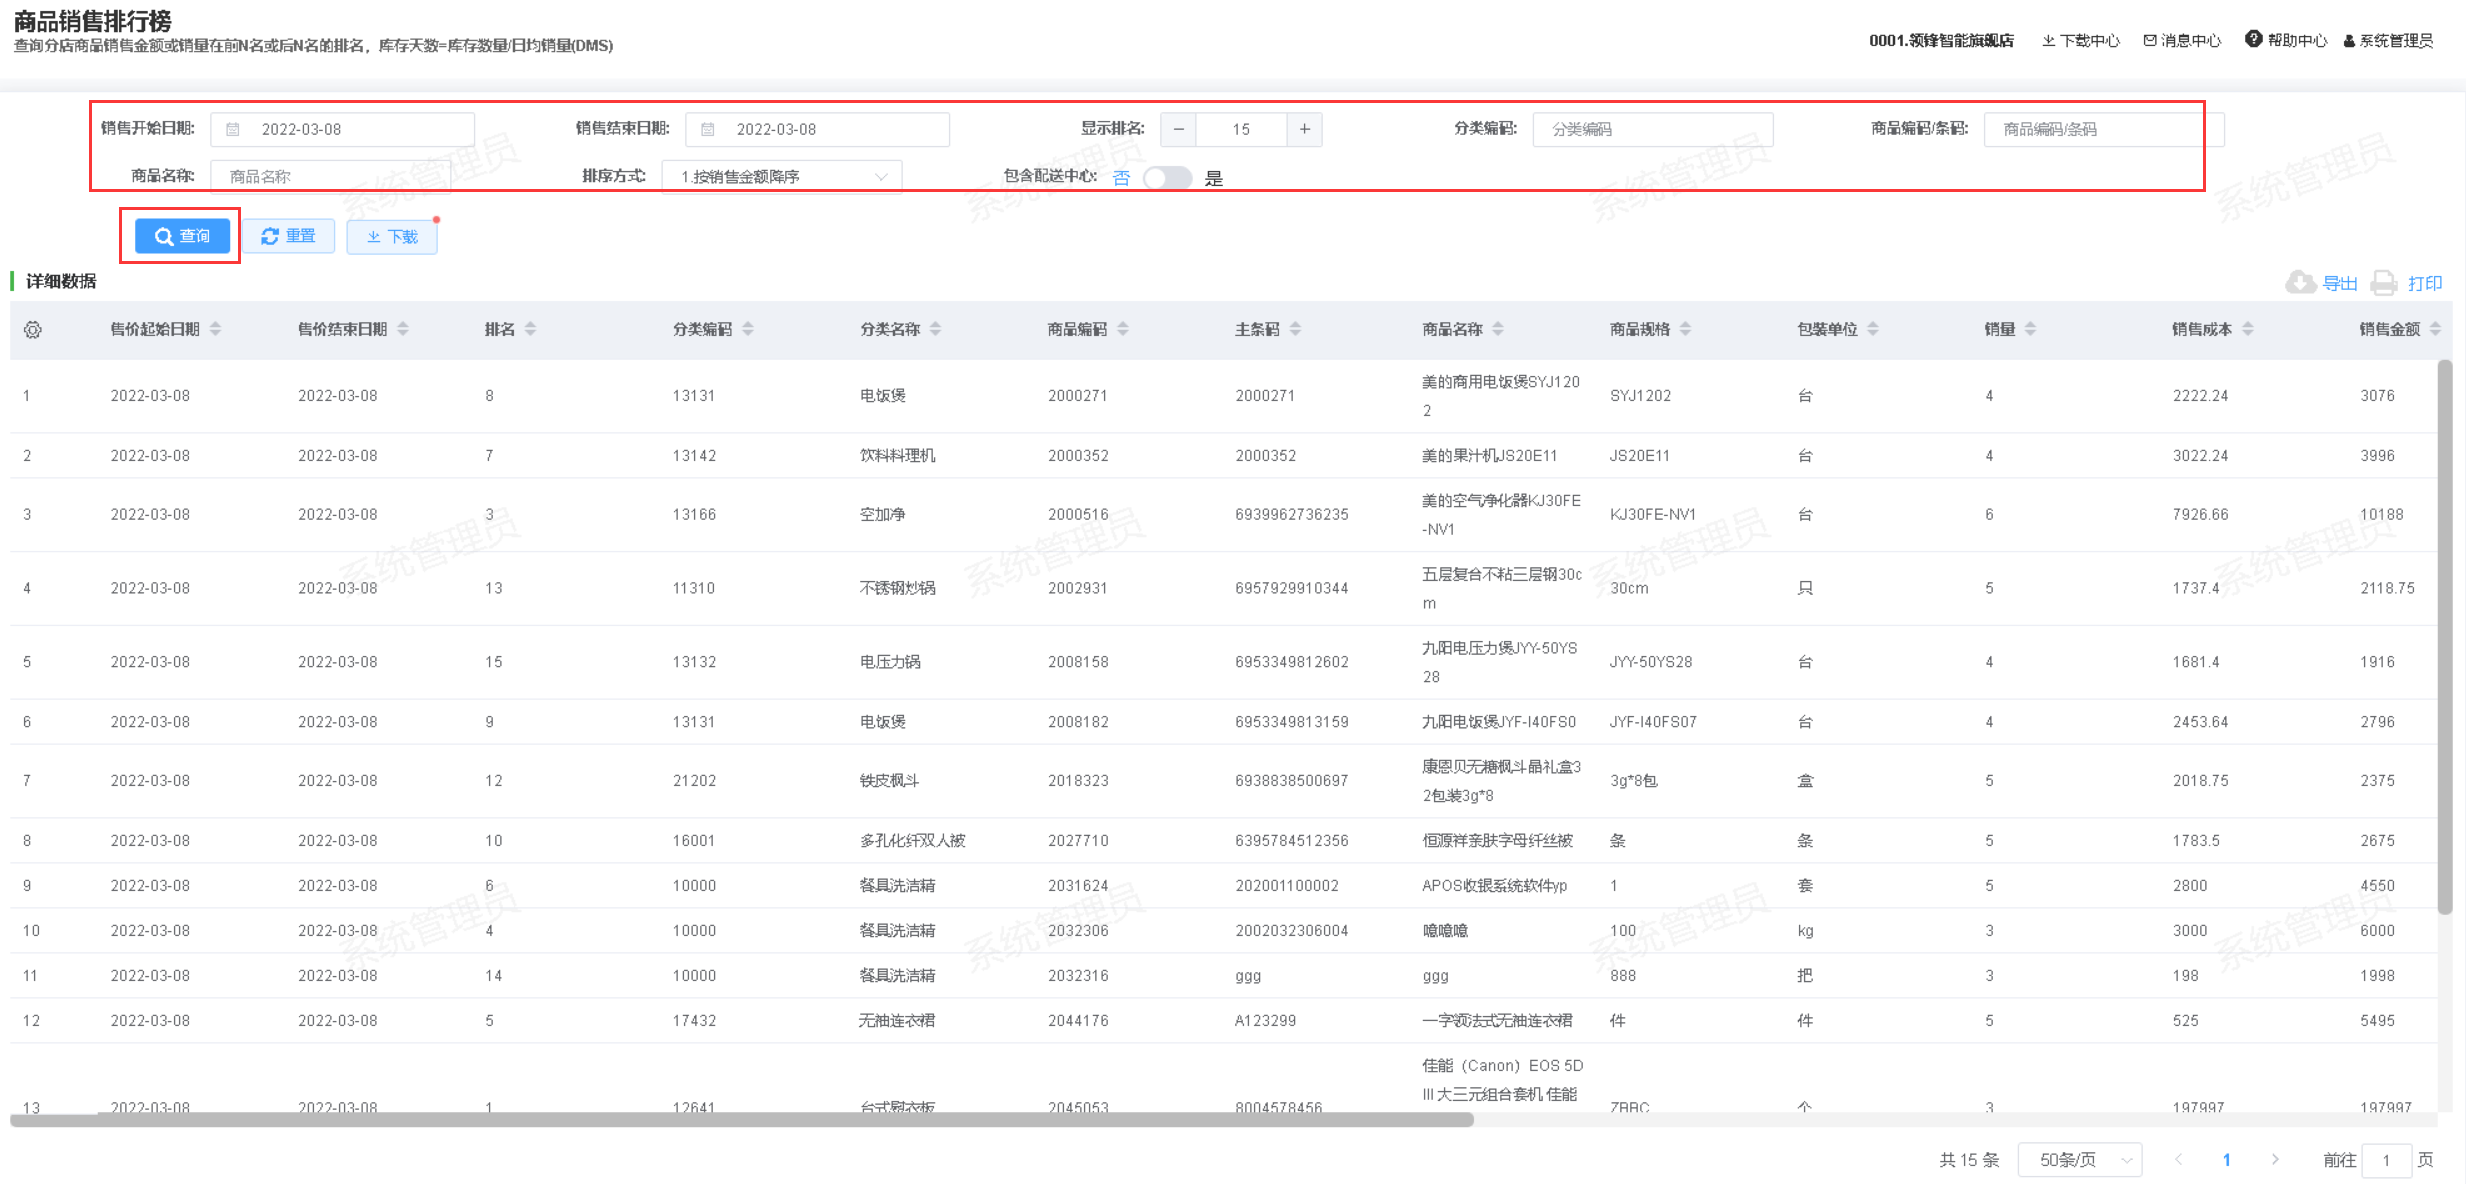Click the horizontal table scrollbar
This screenshot has height=1184, width=2466.
[x=741, y=1120]
